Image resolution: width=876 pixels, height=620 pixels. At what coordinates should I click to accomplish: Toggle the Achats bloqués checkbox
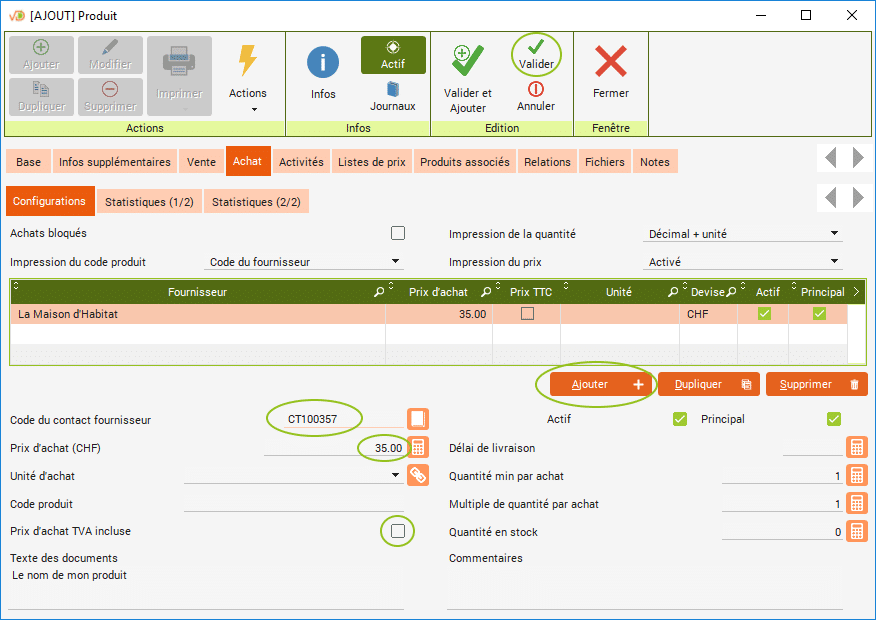(x=398, y=233)
